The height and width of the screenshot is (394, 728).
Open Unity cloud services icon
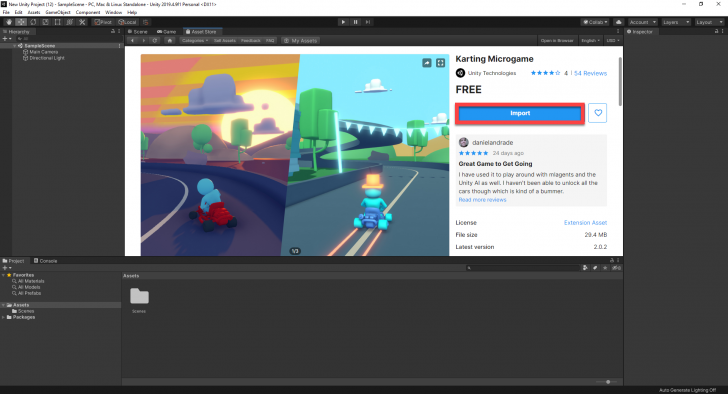click(x=619, y=22)
